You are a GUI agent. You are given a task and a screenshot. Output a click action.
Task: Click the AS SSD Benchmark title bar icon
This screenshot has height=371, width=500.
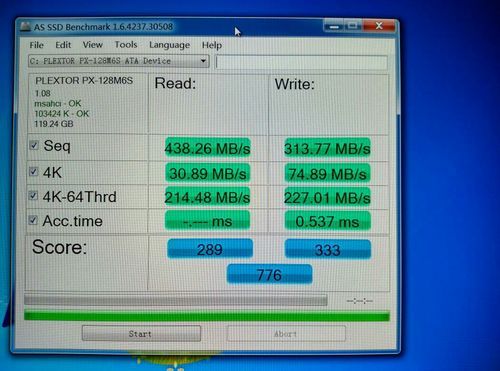25,27
